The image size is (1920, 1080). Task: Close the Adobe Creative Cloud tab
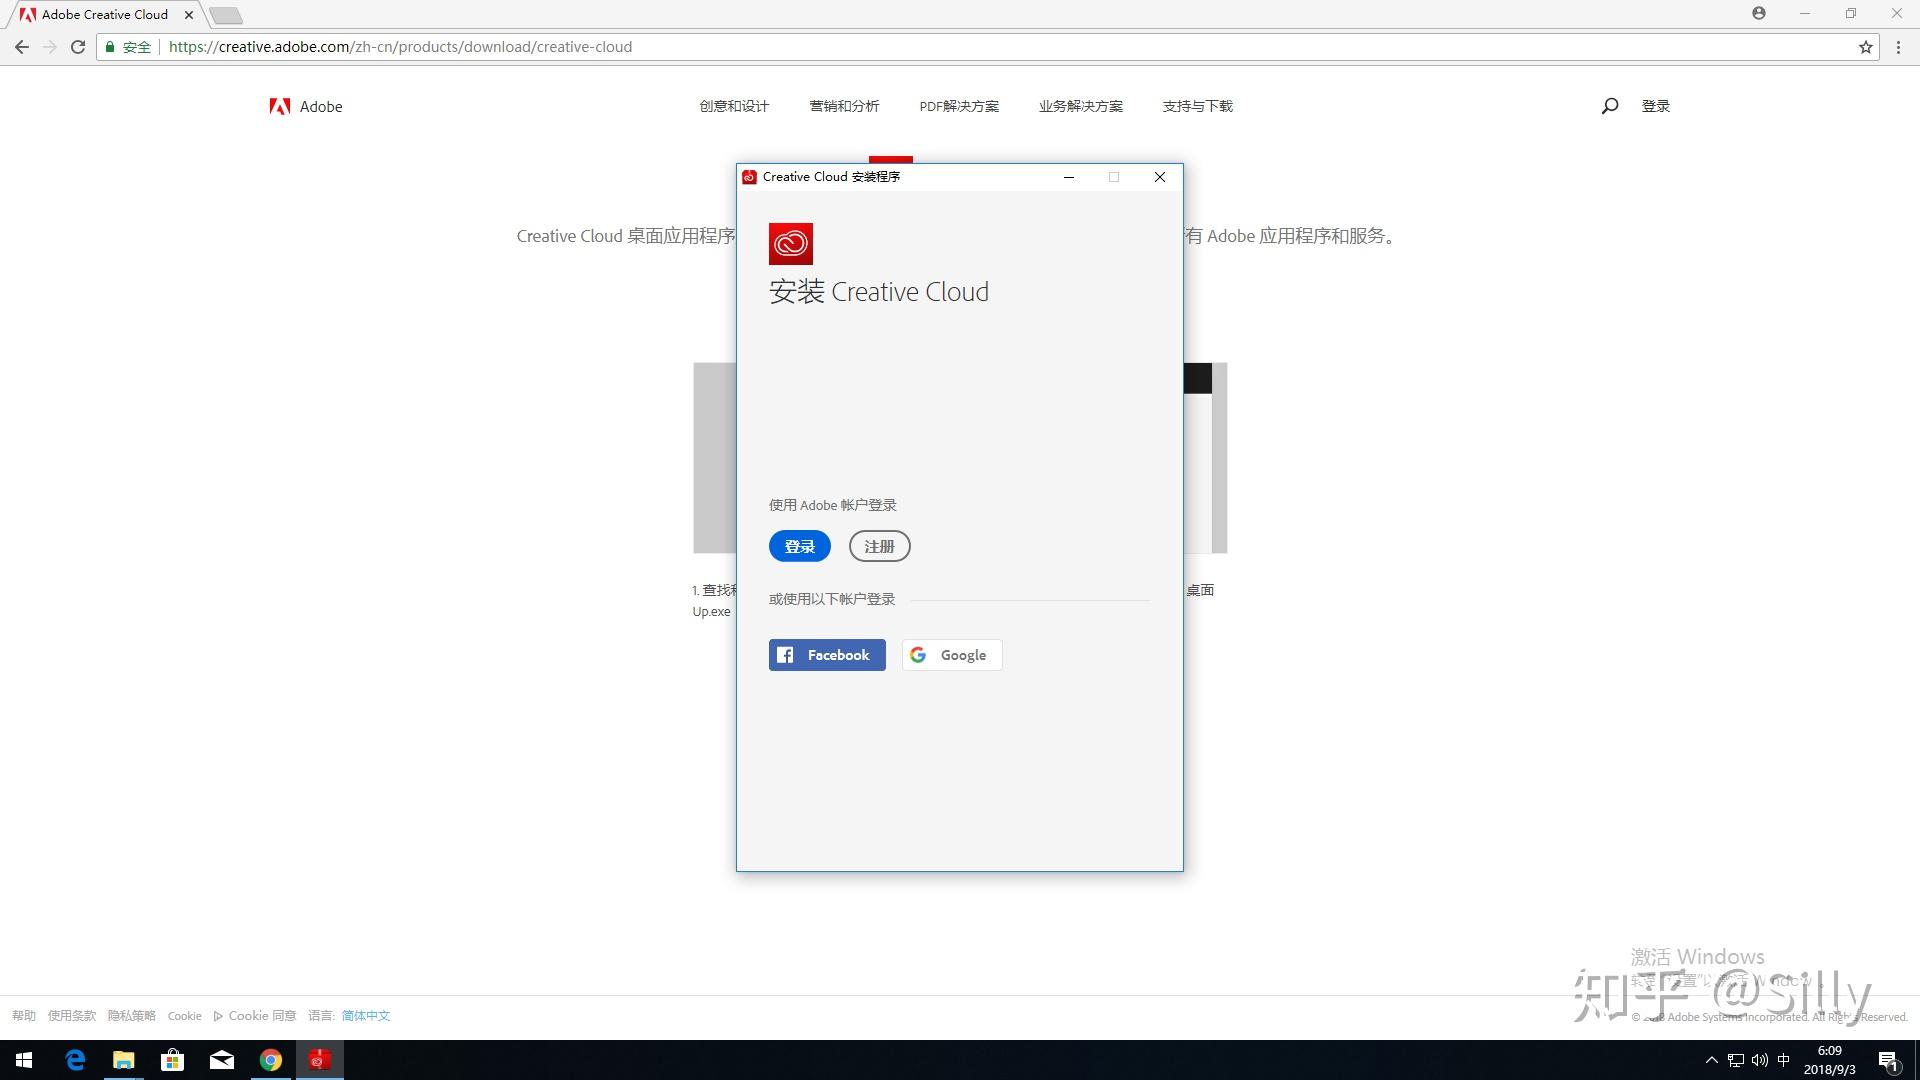189,15
